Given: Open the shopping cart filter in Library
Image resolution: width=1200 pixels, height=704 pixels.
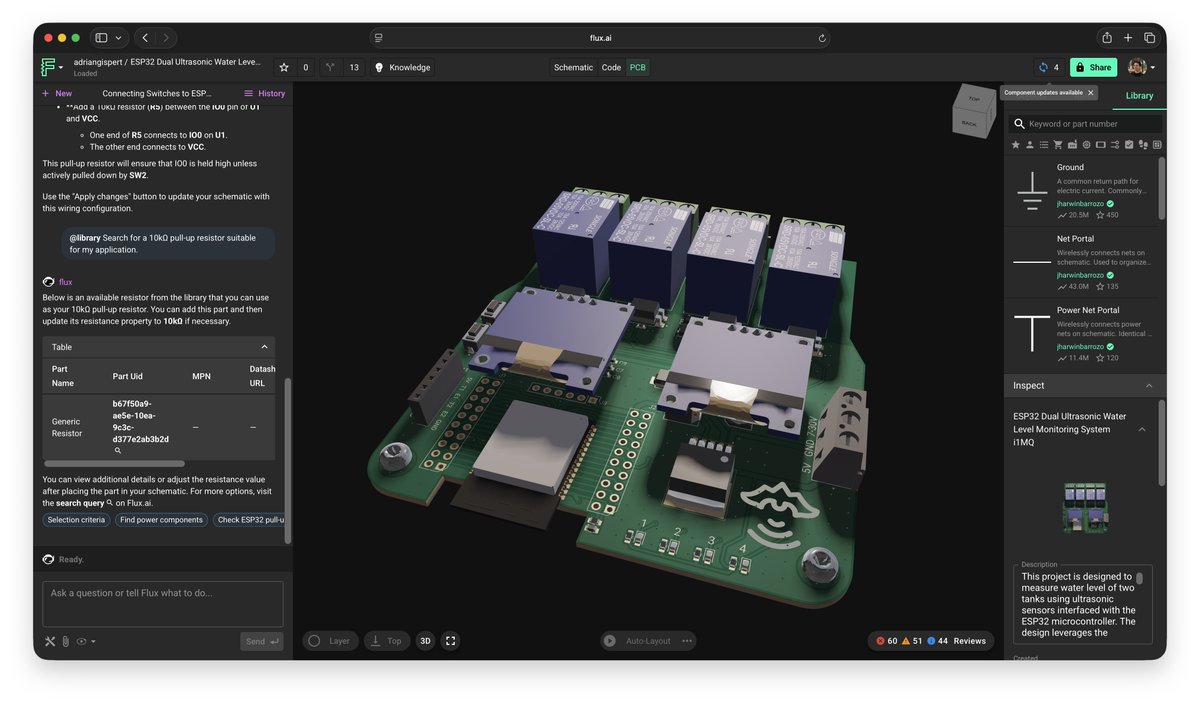Looking at the screenshot, I should [1058, 144].
